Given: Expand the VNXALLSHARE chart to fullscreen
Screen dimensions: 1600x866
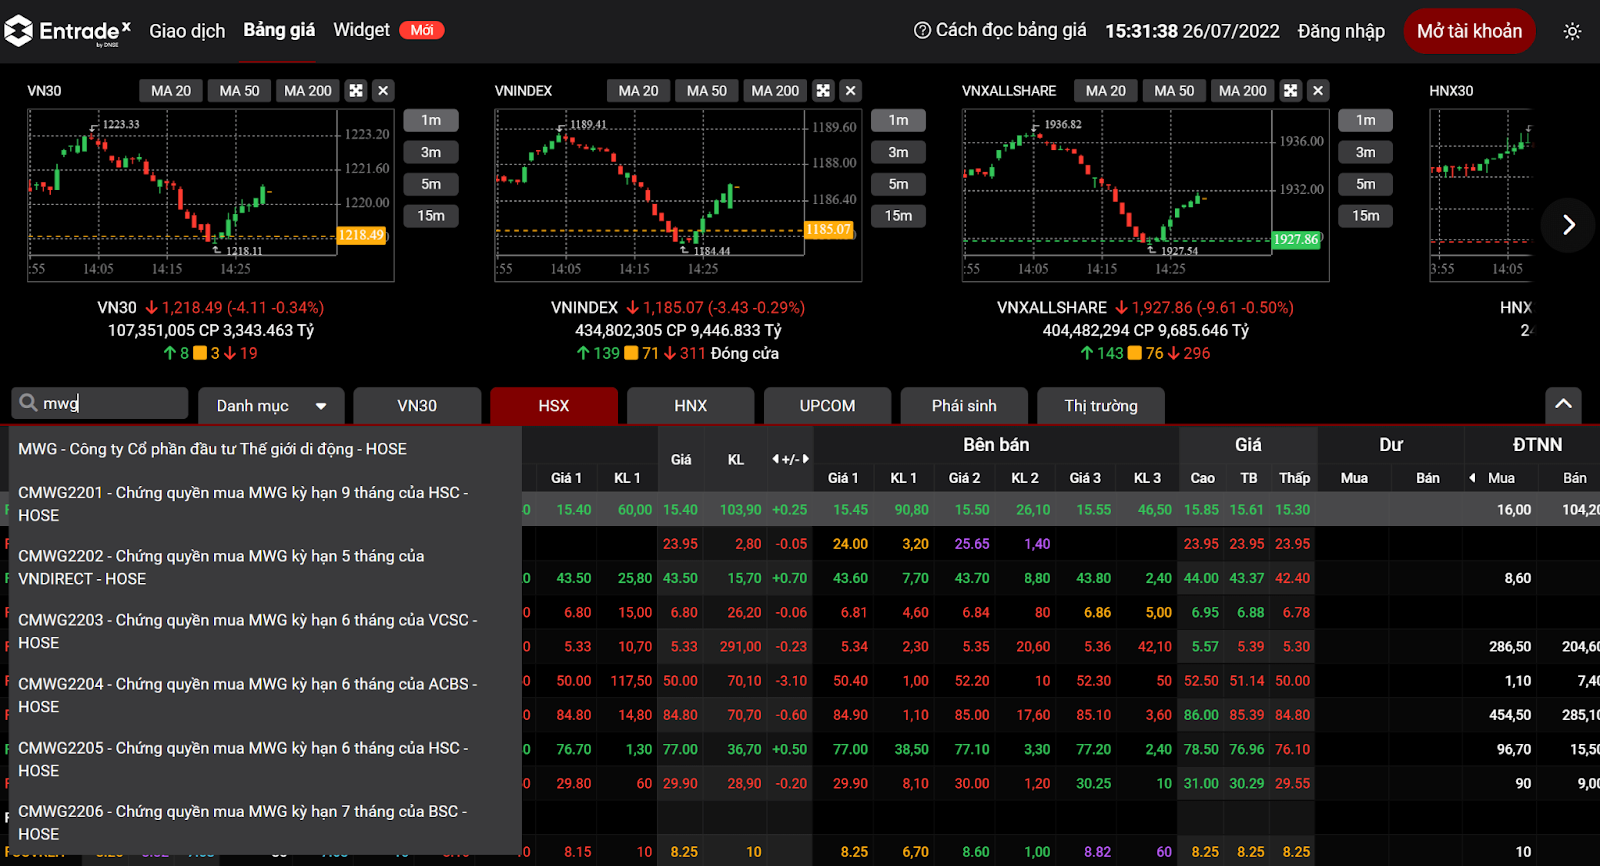Looking at the screenshot, I should pyautogui.click(x=1291, y=91).
